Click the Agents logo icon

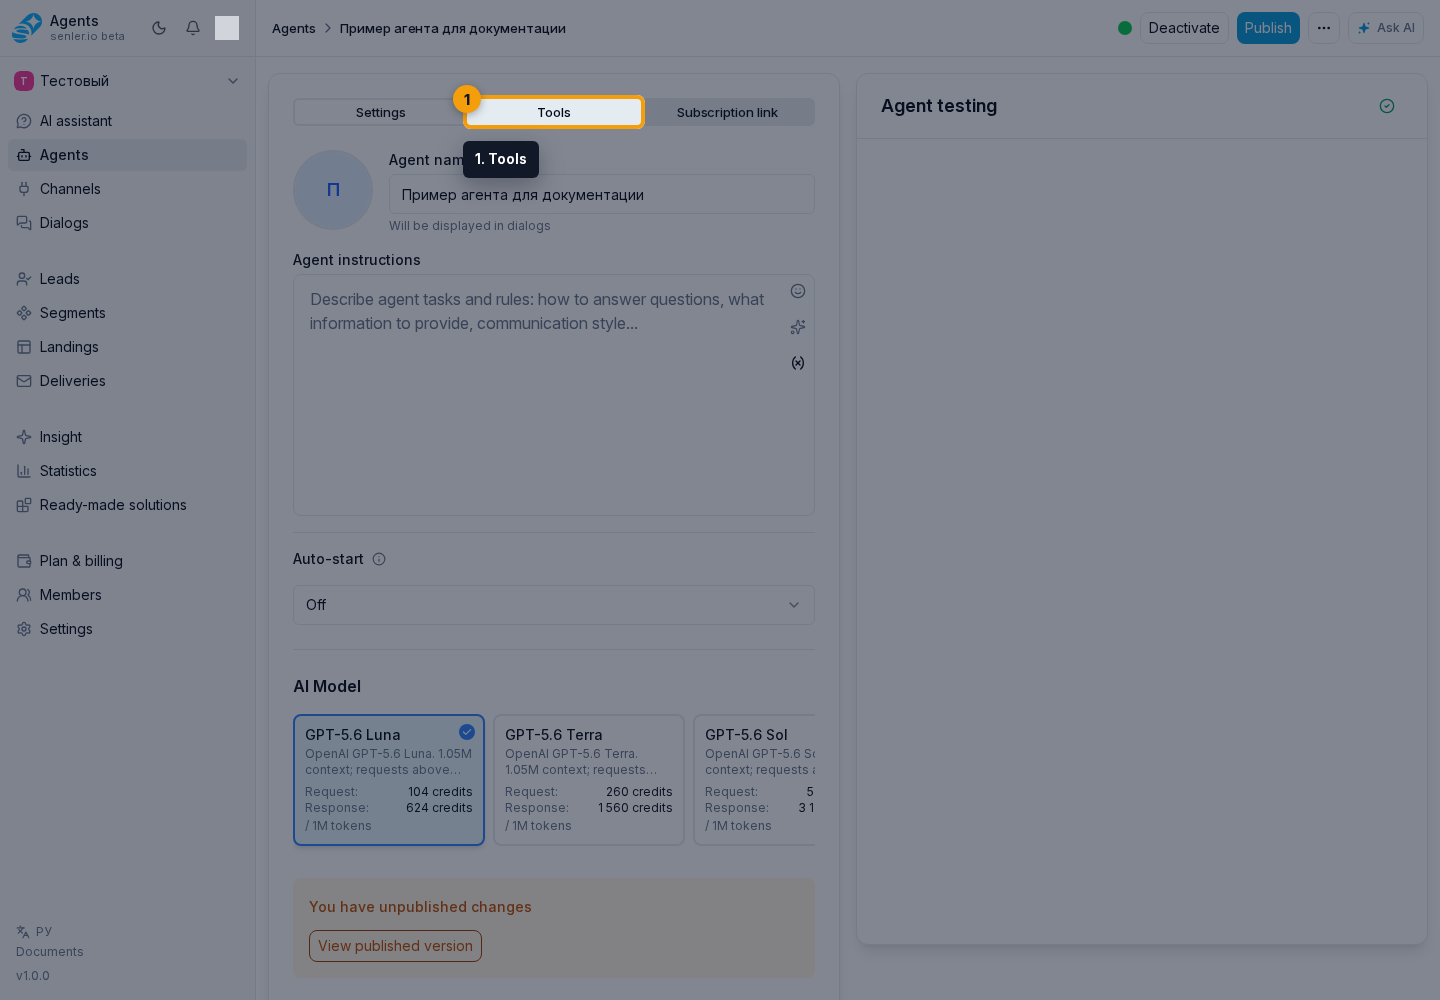(27, 28)
